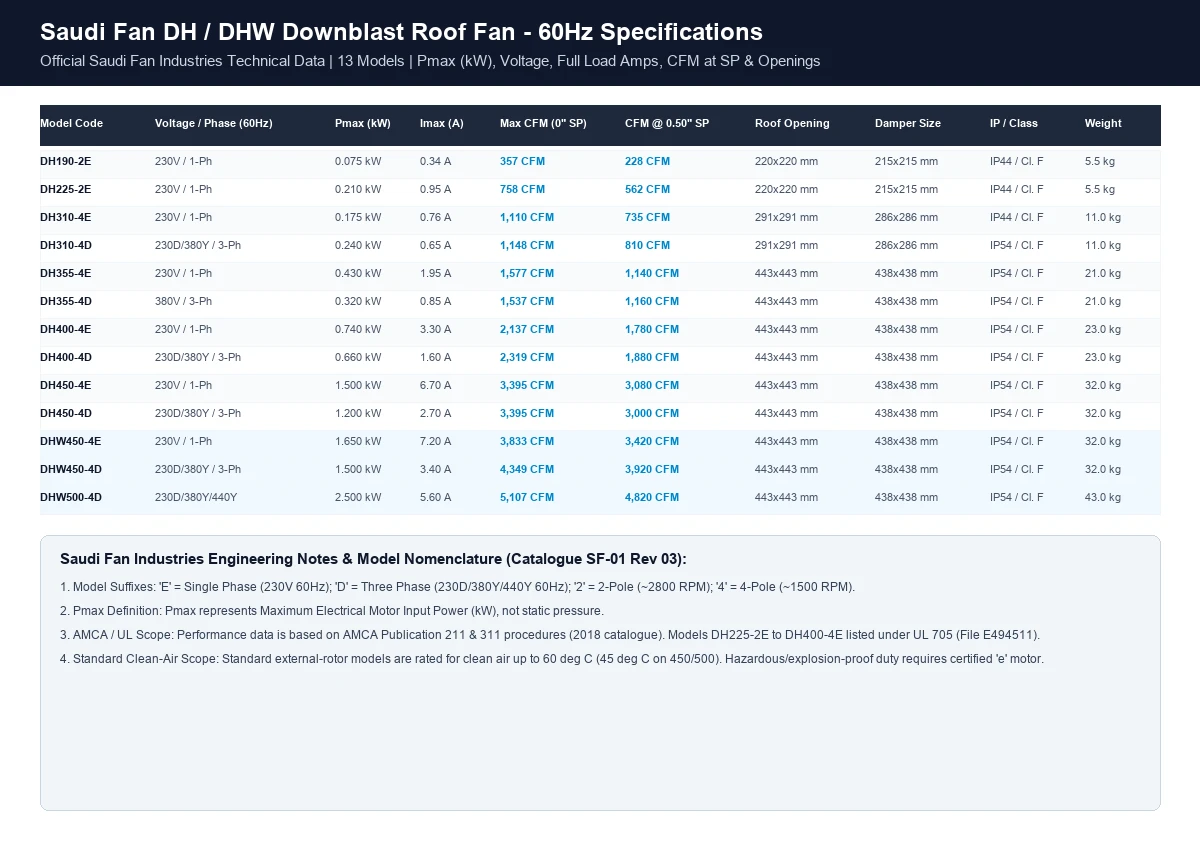Click the Damper Size column header
The image size is (1200, 850).
(x=908, y=123)
